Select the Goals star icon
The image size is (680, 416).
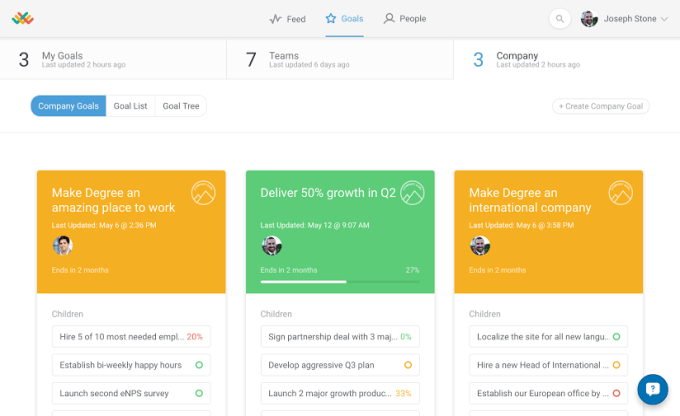point(331,18)
